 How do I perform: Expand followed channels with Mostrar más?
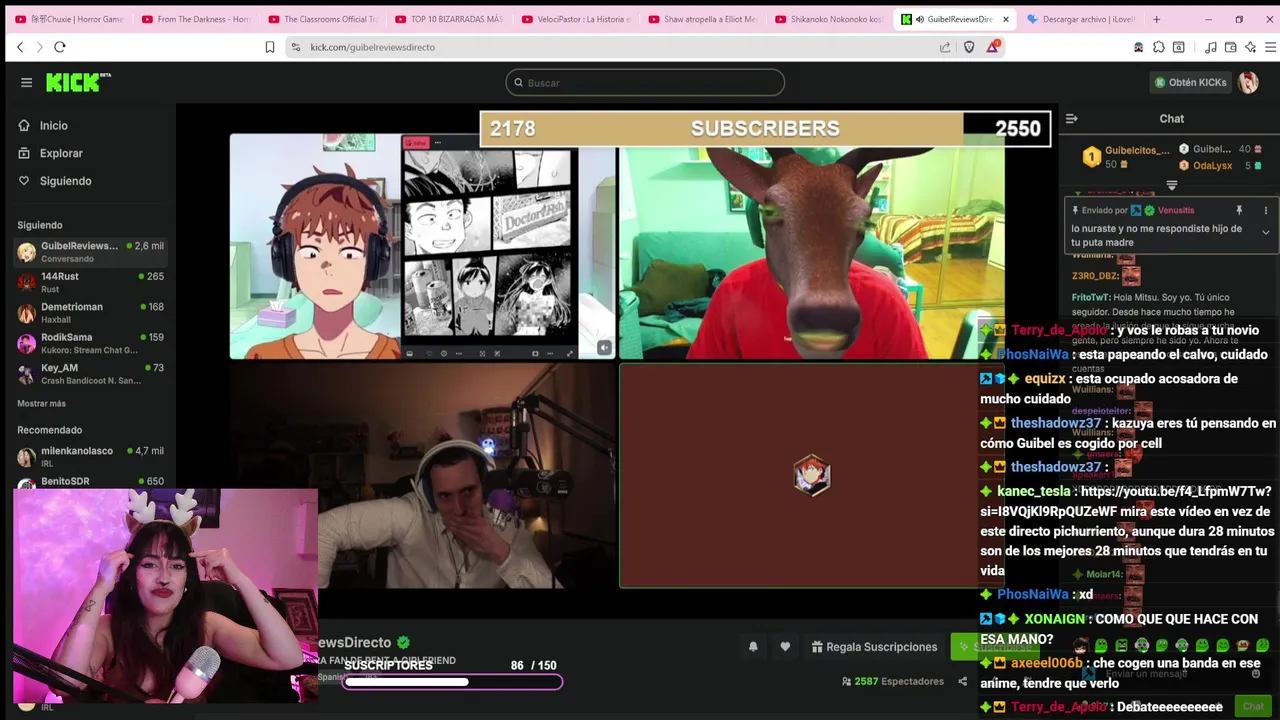tap(41, 403)
